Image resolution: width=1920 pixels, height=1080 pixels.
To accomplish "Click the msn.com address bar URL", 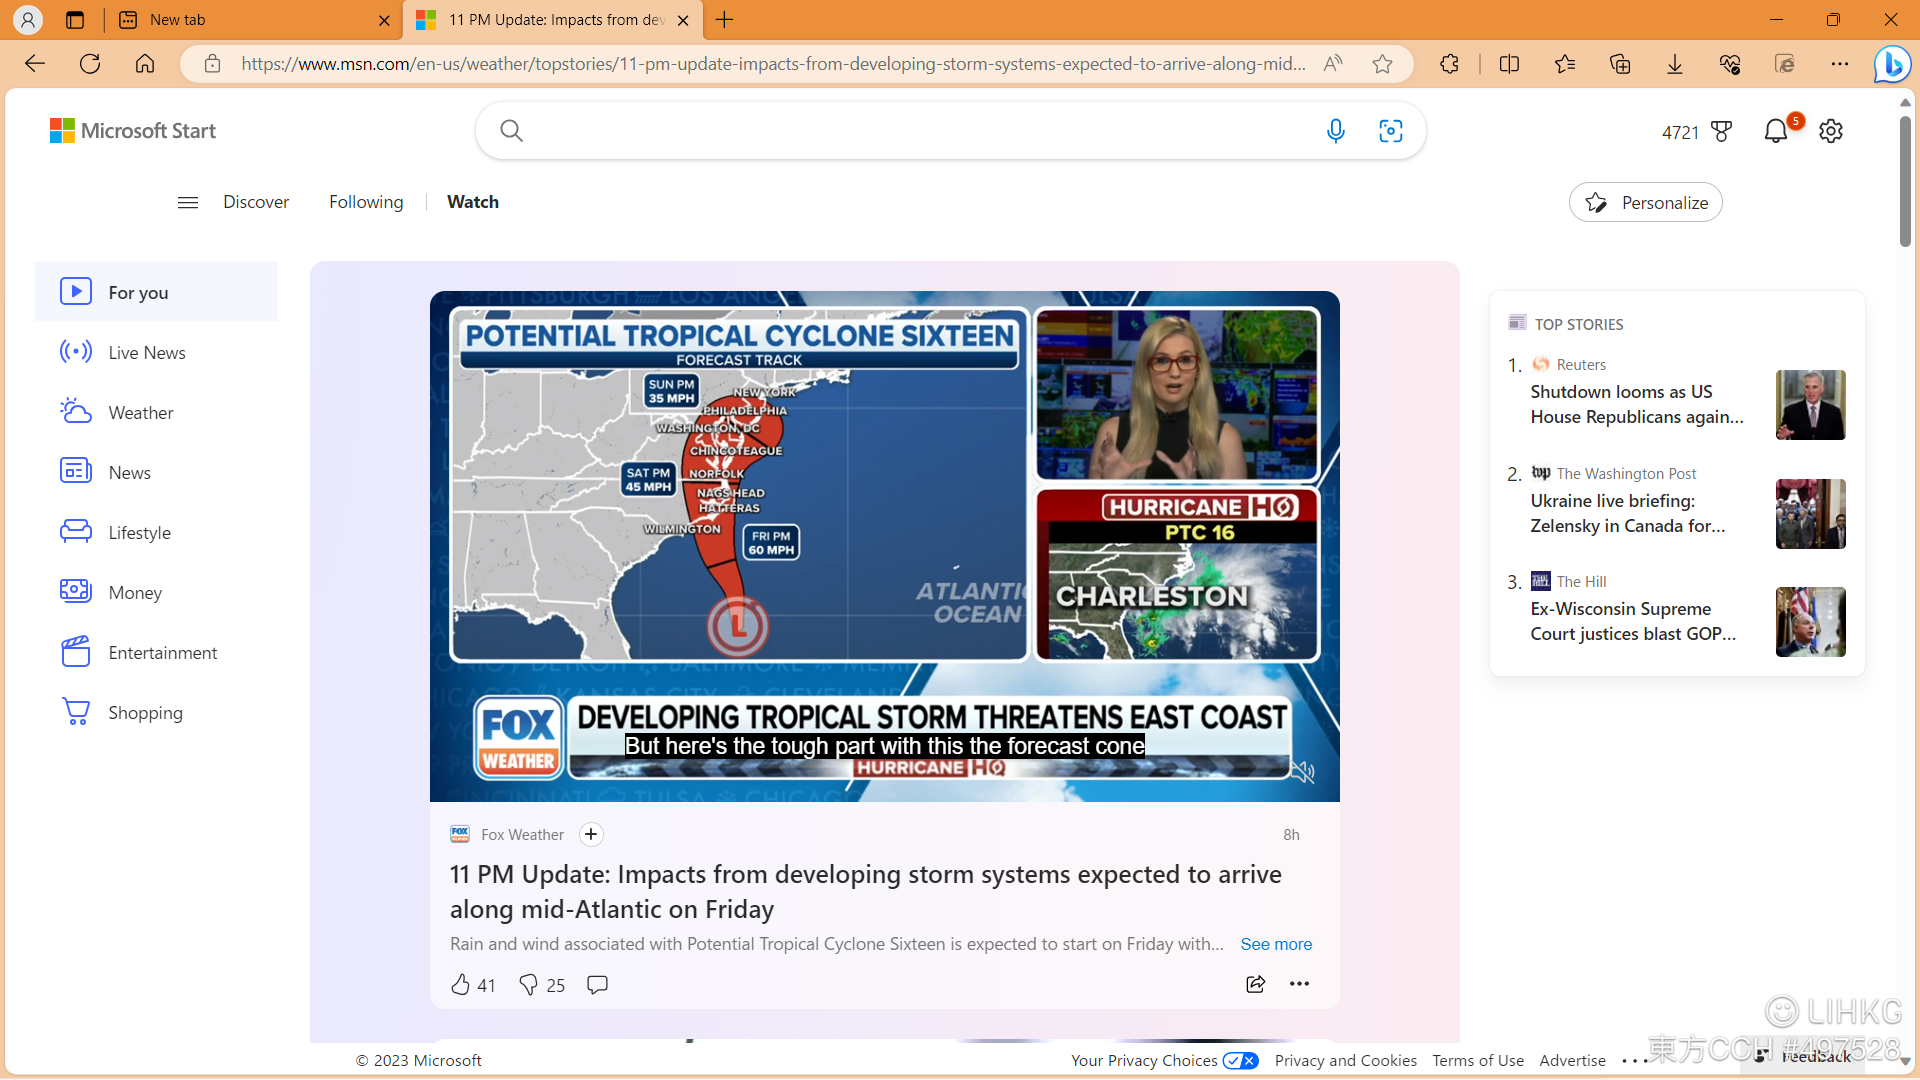I will coord(773,64).
